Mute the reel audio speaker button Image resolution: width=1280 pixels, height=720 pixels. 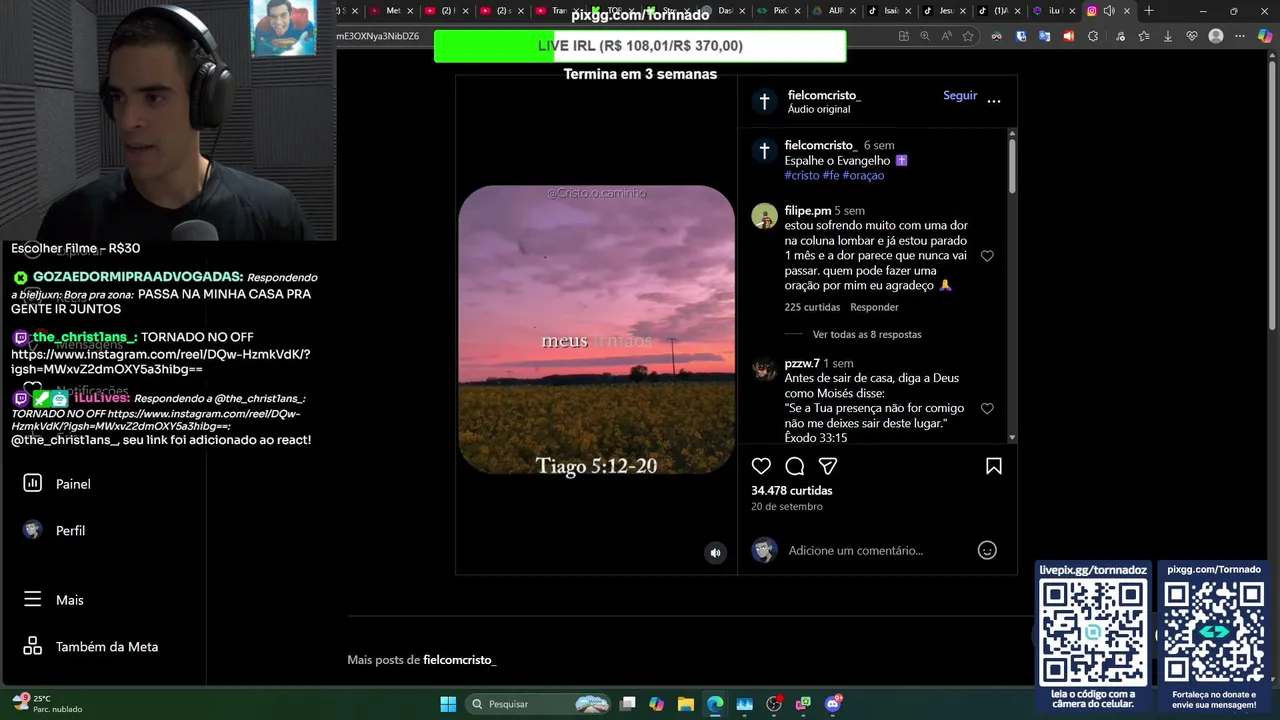715,553
